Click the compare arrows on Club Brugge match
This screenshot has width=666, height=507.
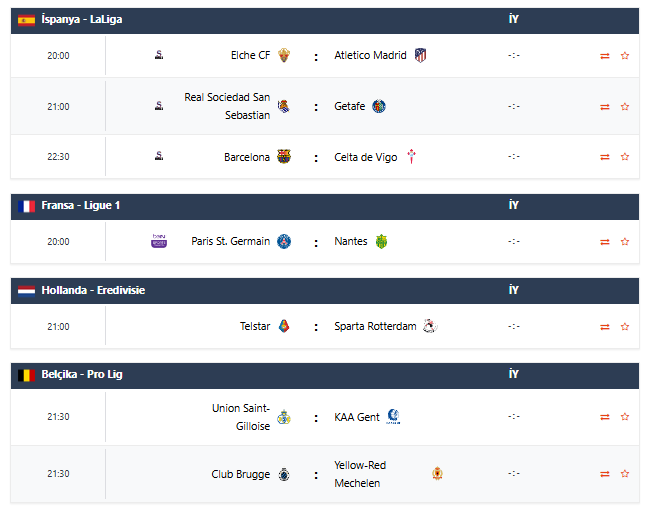coord(604,474)
